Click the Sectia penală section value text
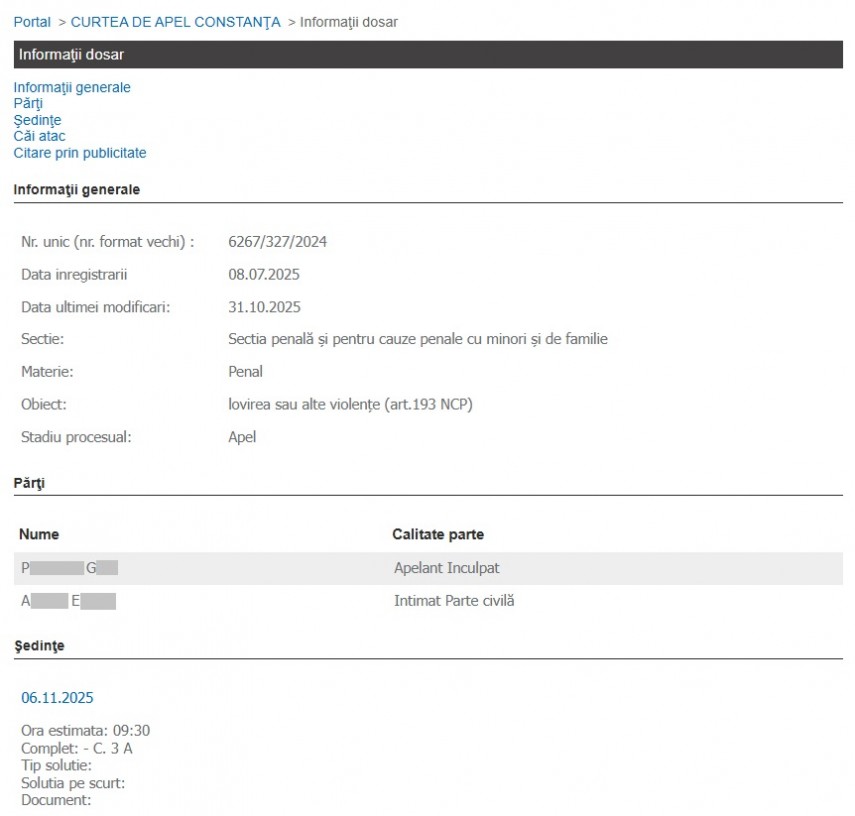 pos(417,339)
